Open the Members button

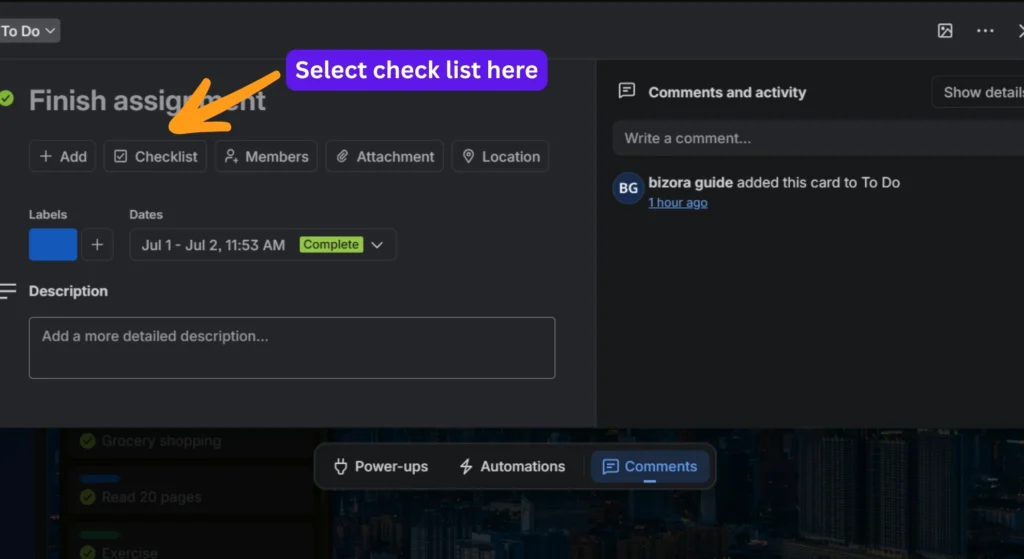266,157
